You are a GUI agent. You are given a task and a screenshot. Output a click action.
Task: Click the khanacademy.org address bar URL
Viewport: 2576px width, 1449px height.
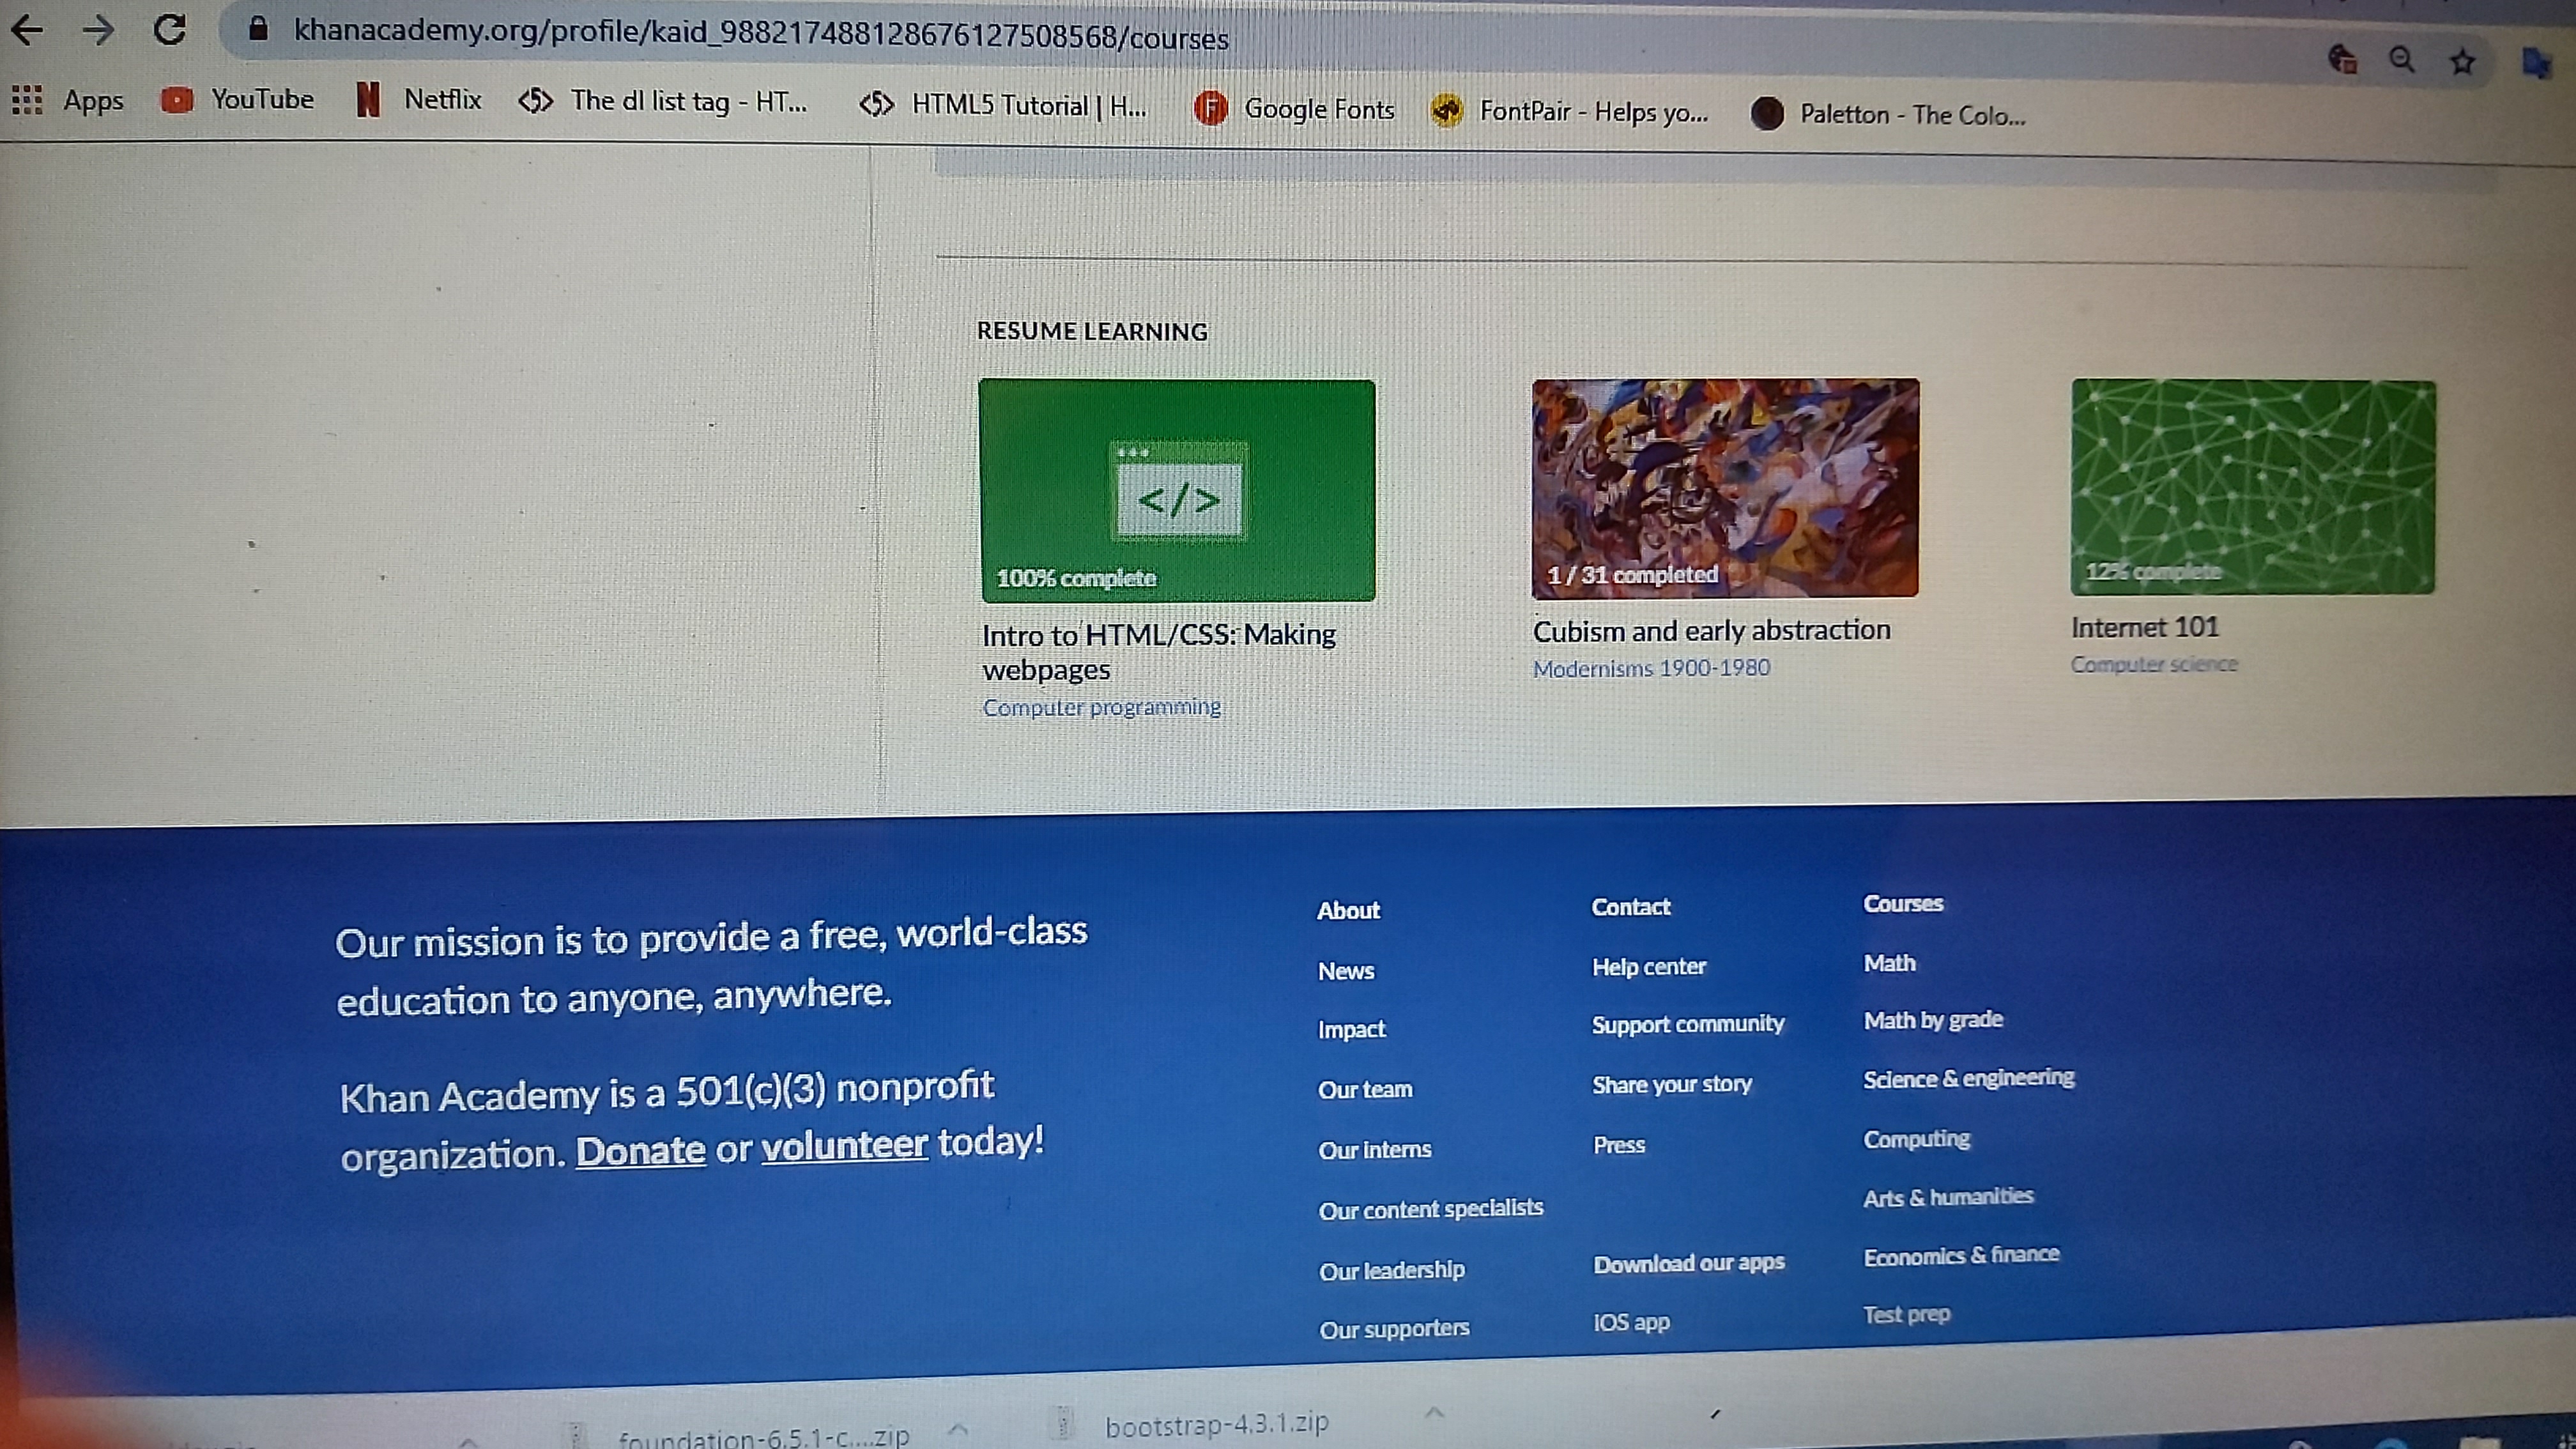point(761,34)
